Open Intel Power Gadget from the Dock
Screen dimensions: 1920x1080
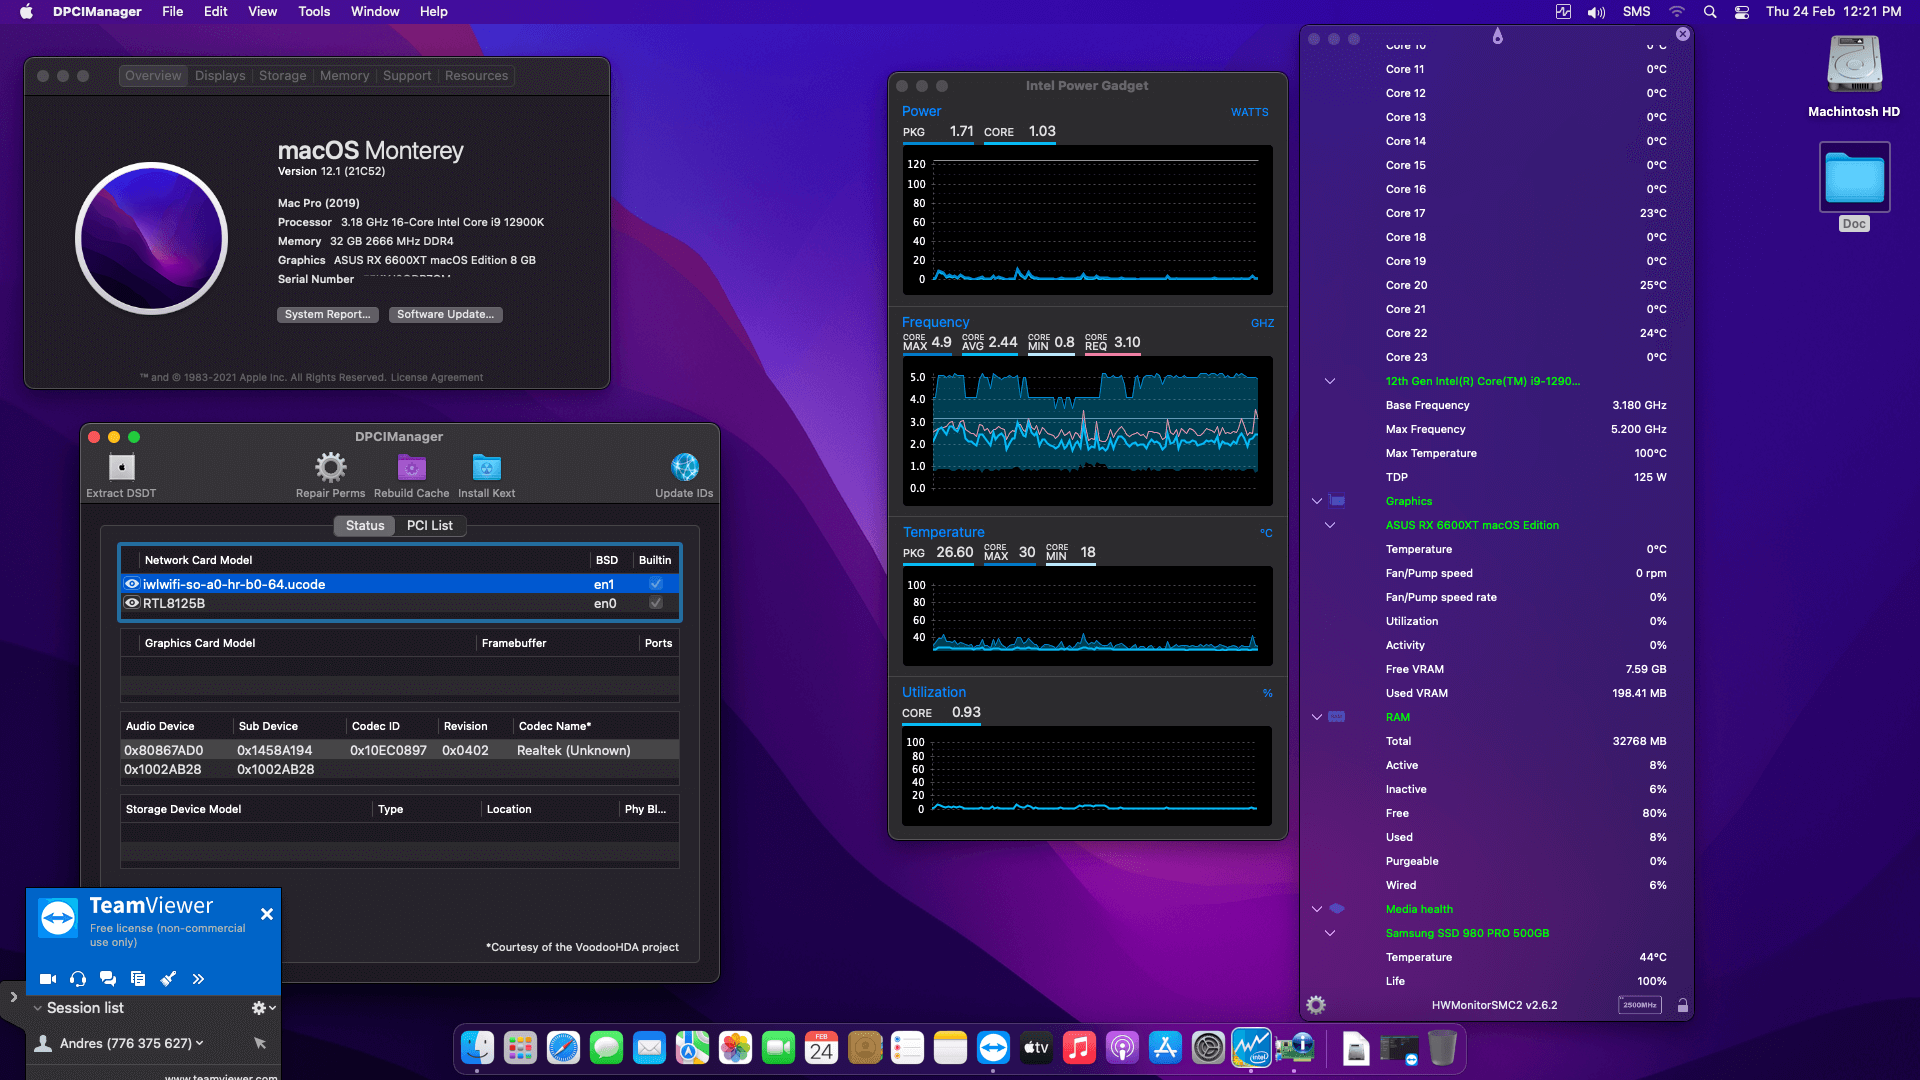1251,1048
